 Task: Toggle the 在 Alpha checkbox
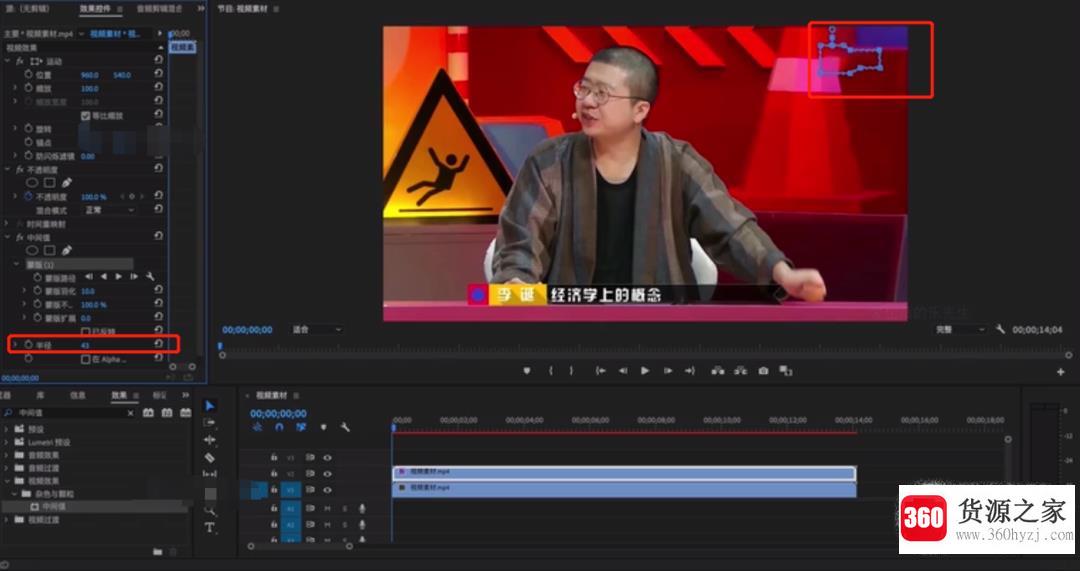click(85, 360)
